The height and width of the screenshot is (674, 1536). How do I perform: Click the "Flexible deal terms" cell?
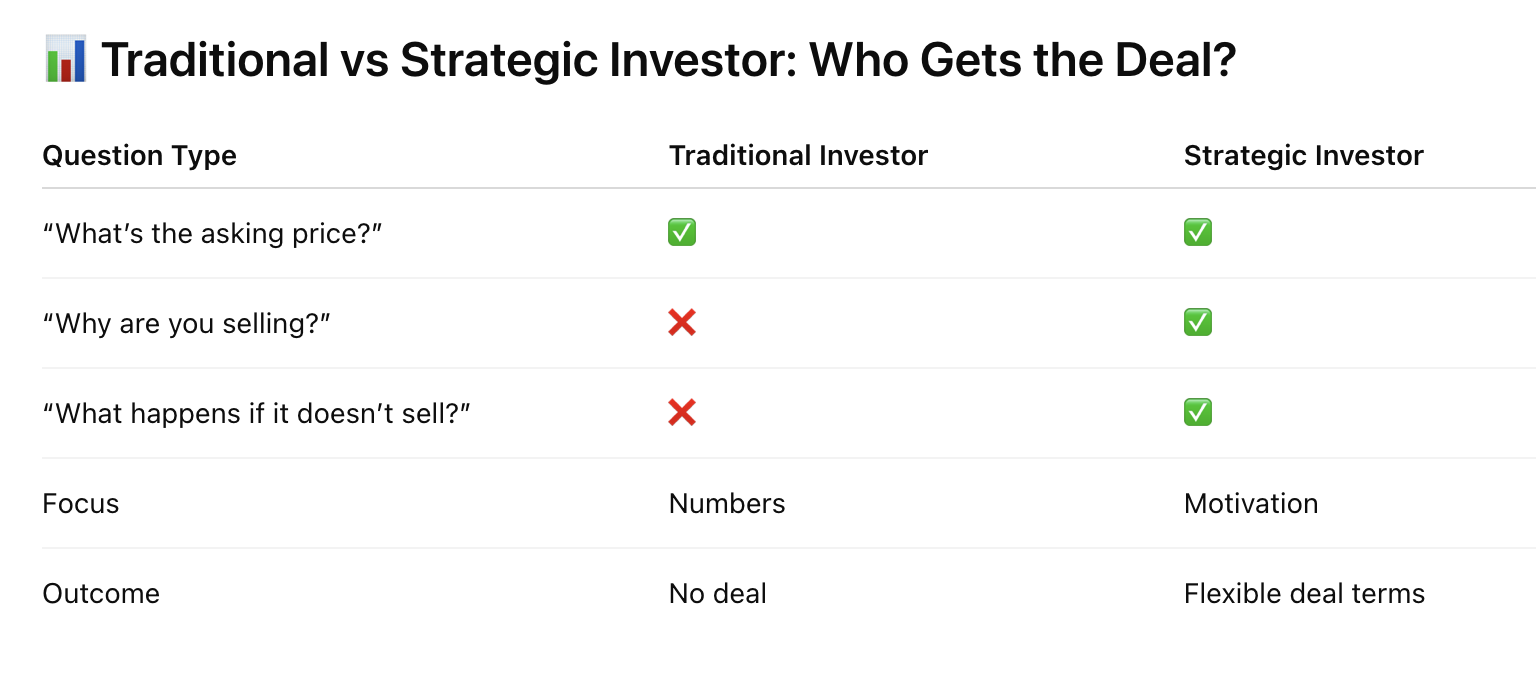click(1304, 594)
